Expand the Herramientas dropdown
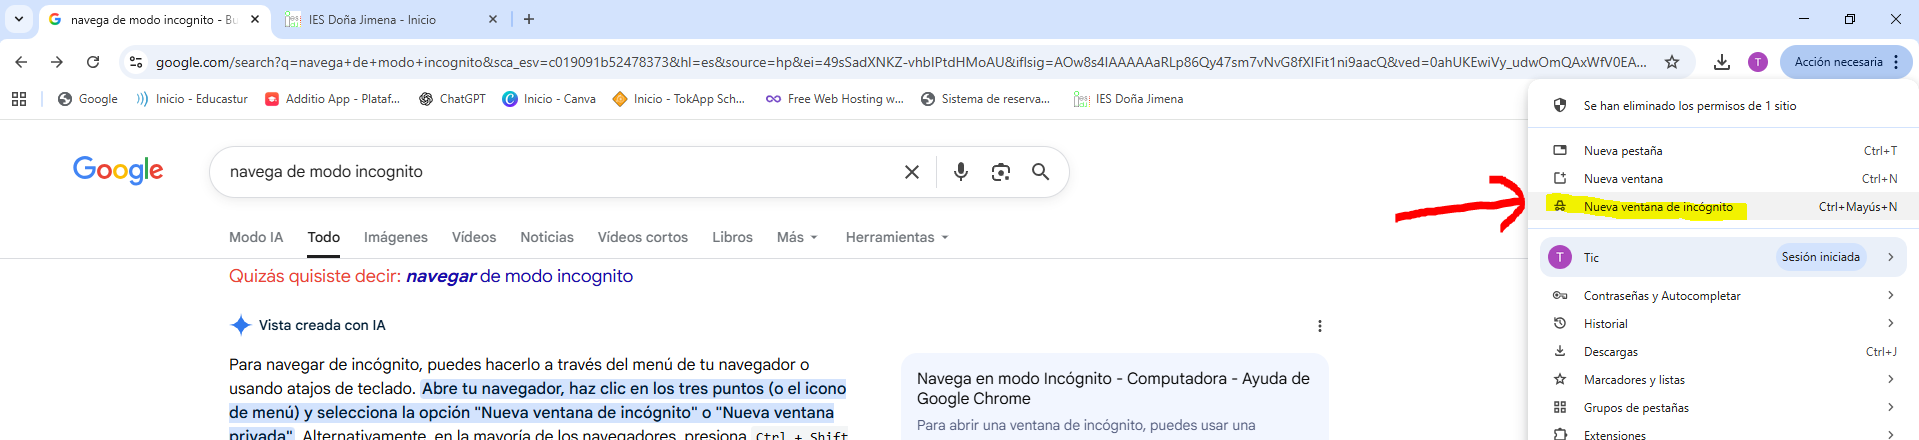Viewport: 1919px width, 440px height. [x=896, y=237]
